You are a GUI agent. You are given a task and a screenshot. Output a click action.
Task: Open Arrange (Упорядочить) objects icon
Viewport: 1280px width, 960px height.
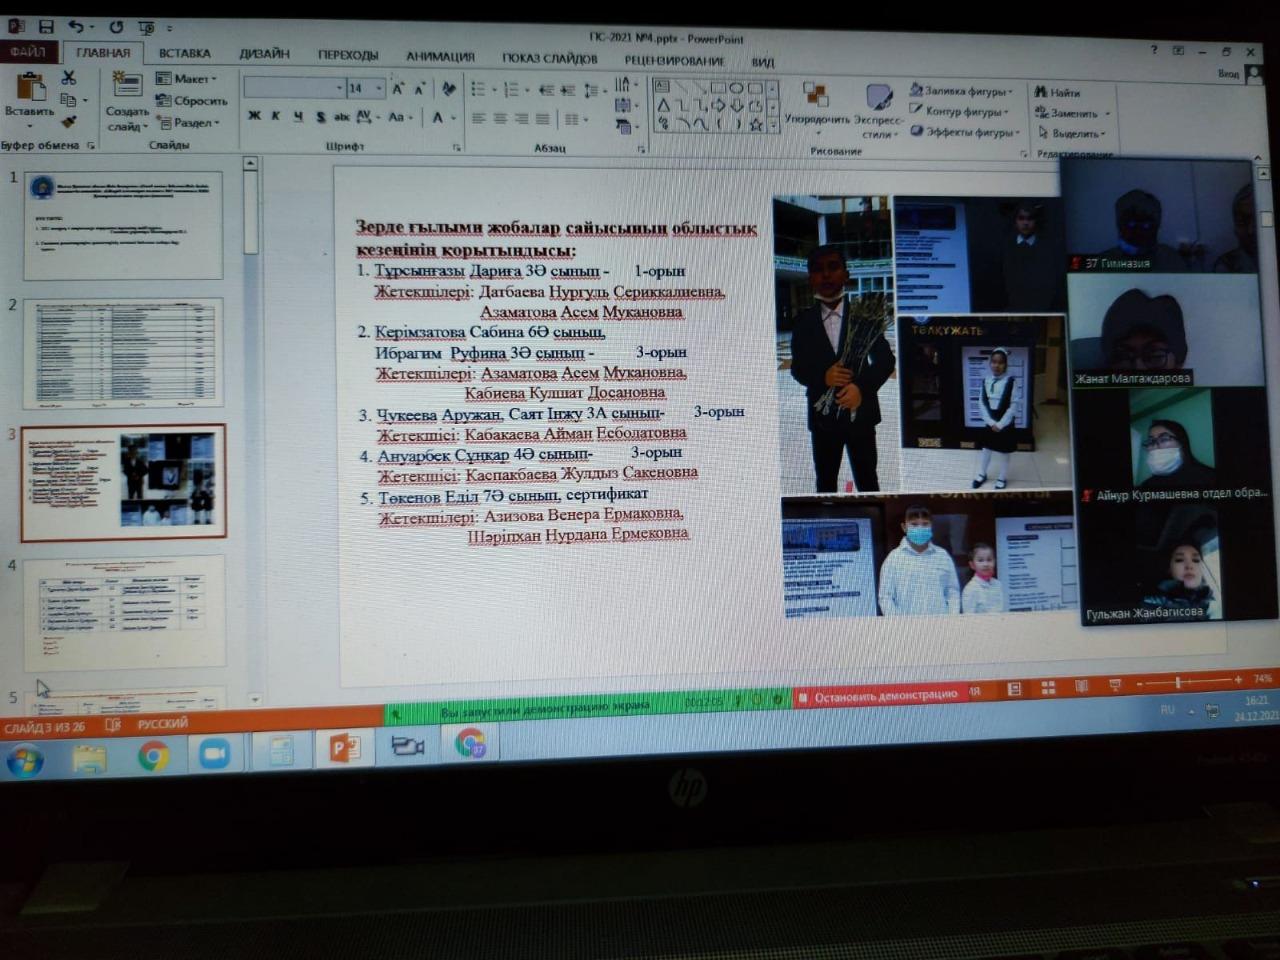[x=816, y=96]
